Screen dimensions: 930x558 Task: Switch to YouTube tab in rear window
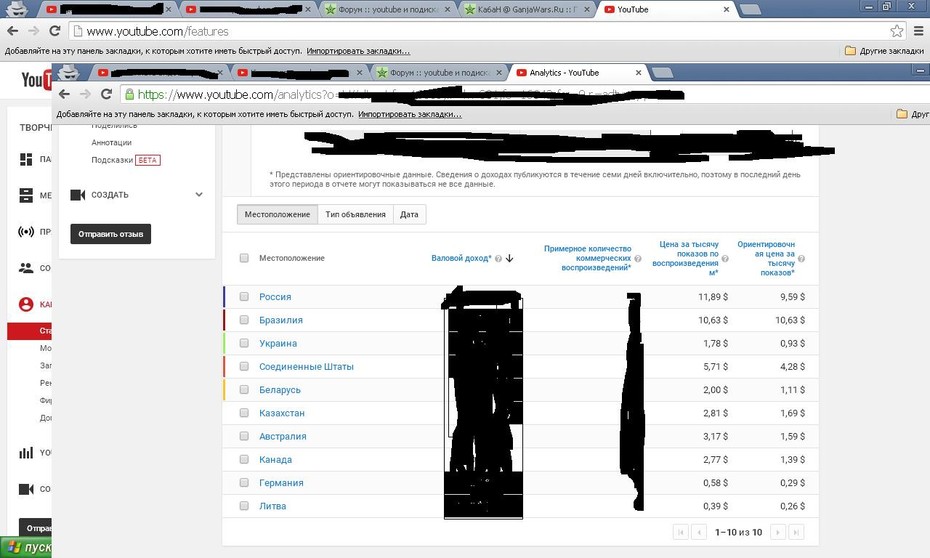pos(665,9)
